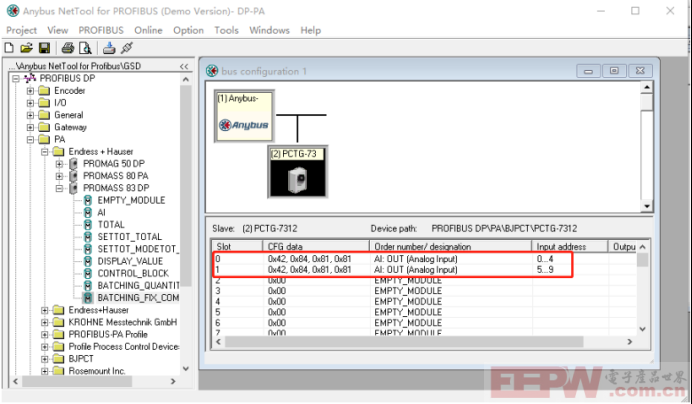Expand the PROFIBUS-PA Profile folder

[x=45, y=335]
